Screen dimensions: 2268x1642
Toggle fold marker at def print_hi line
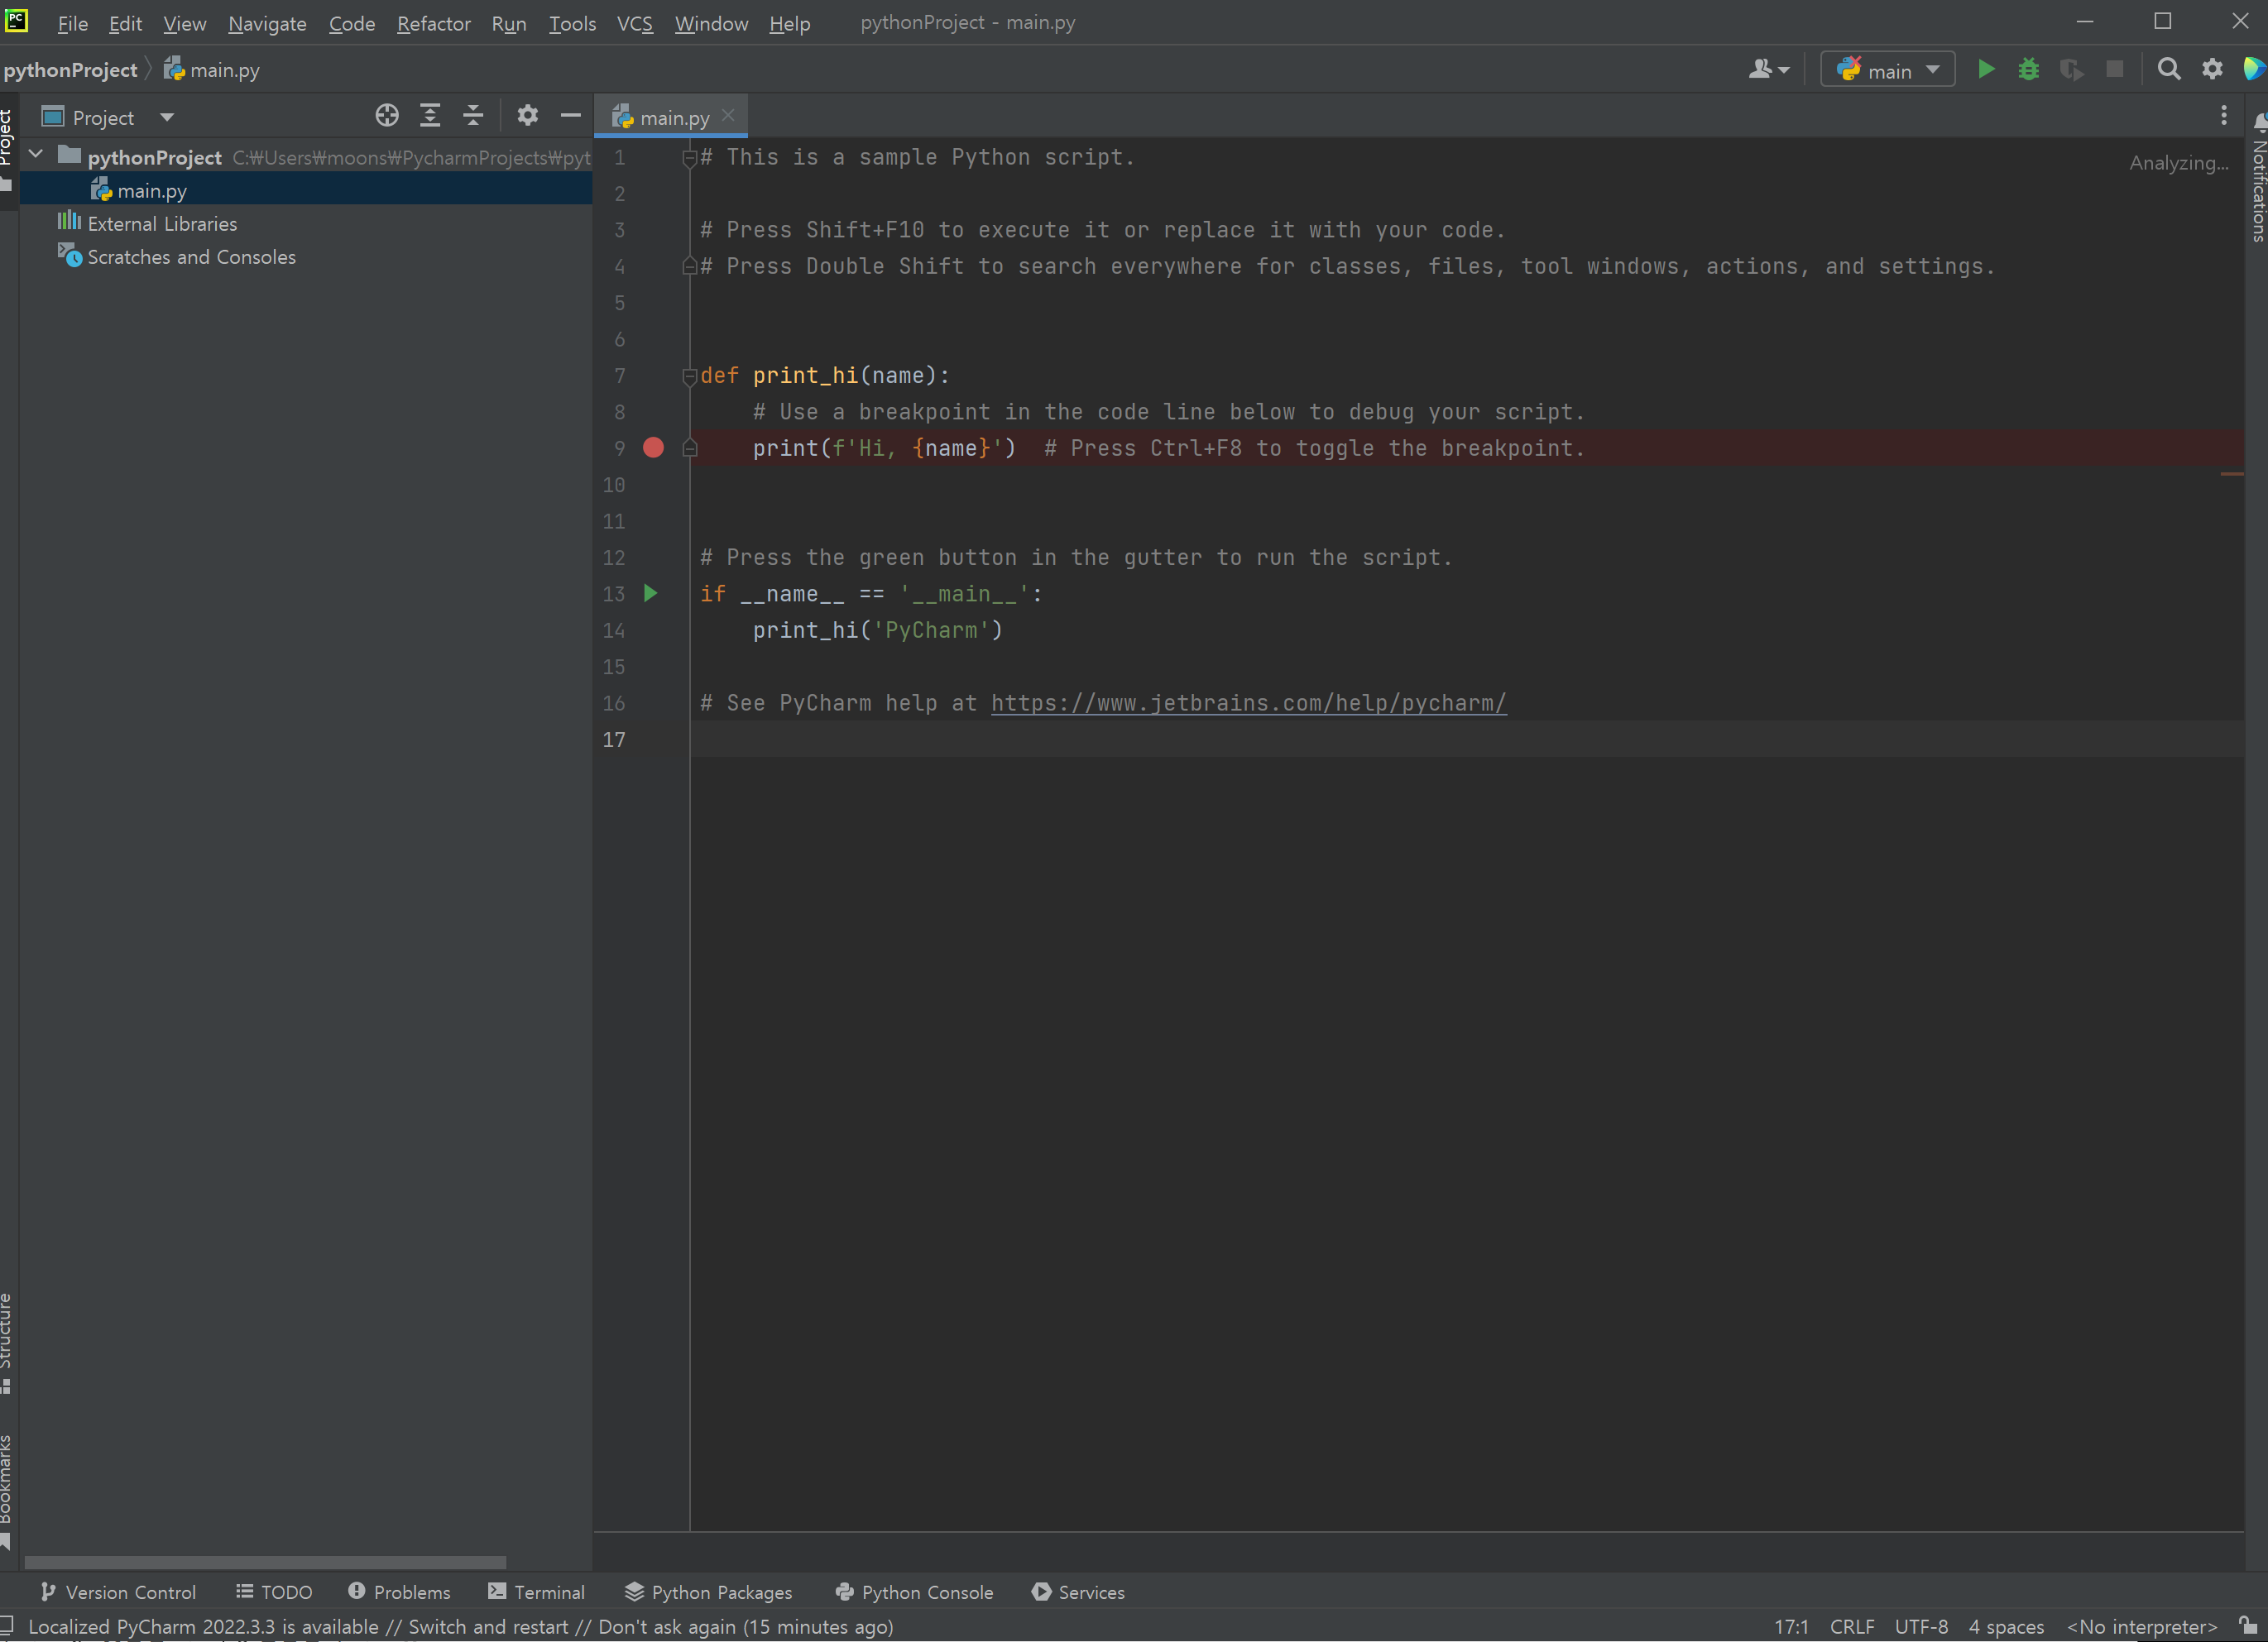click(x=689, y=376)
